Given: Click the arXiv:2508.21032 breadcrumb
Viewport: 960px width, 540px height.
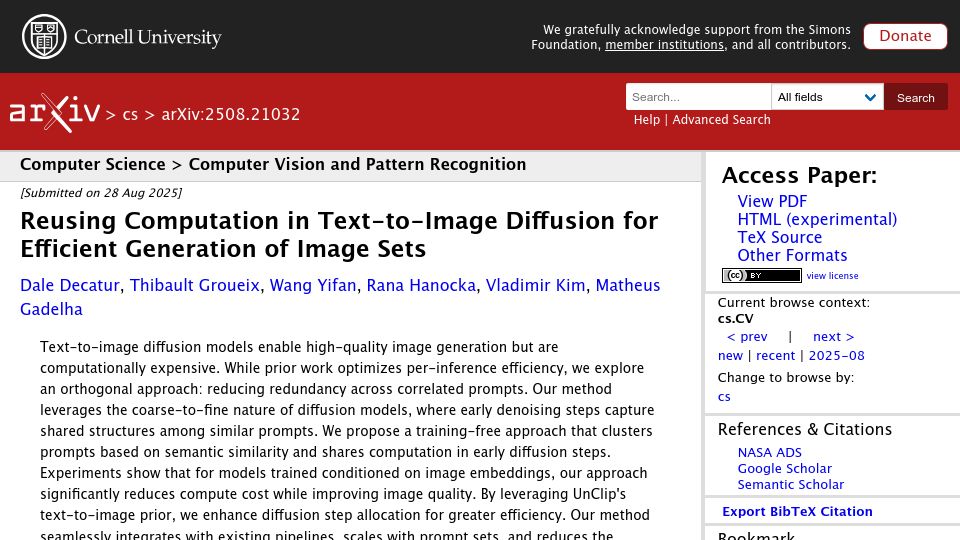Looking at the screenshot, I should 231,114.
